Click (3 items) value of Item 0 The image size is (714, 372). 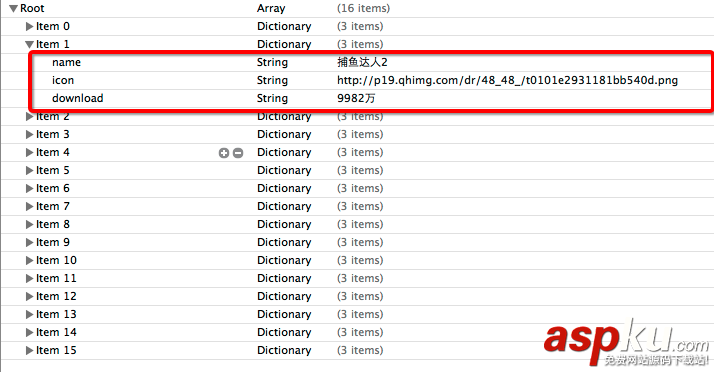[x=360, y=26]
